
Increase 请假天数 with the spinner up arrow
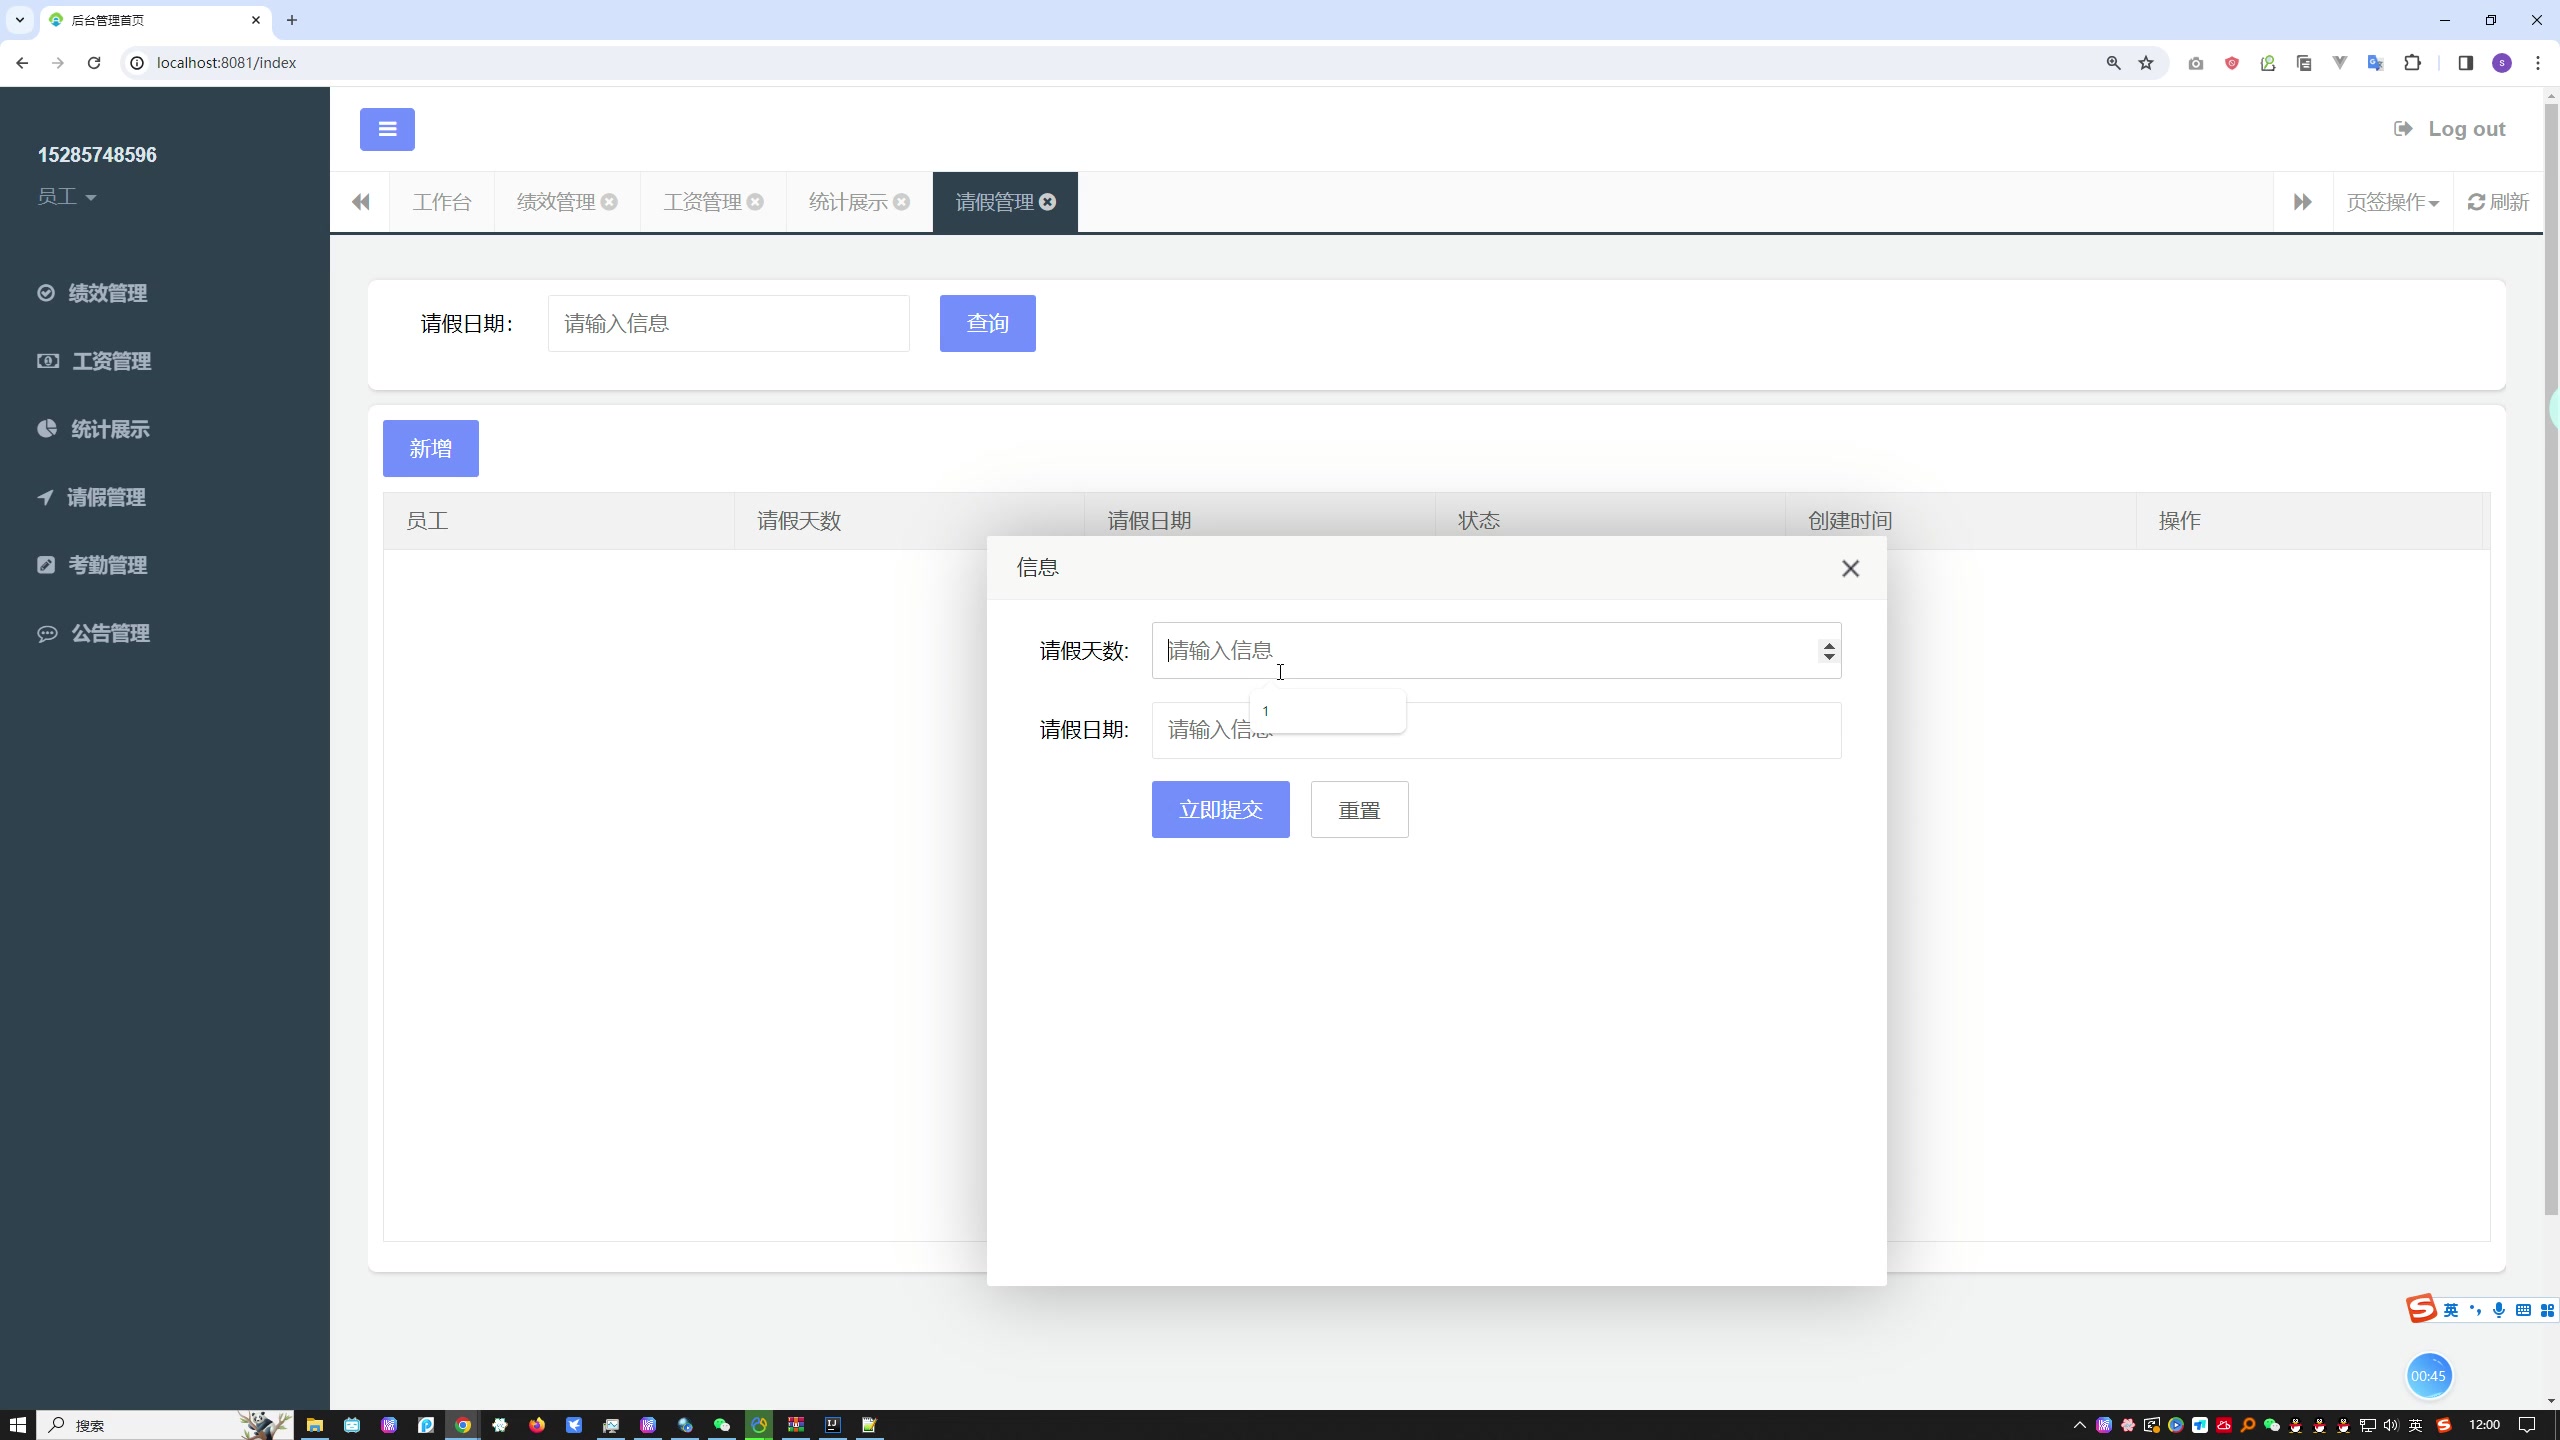(x=1829, y=645)
